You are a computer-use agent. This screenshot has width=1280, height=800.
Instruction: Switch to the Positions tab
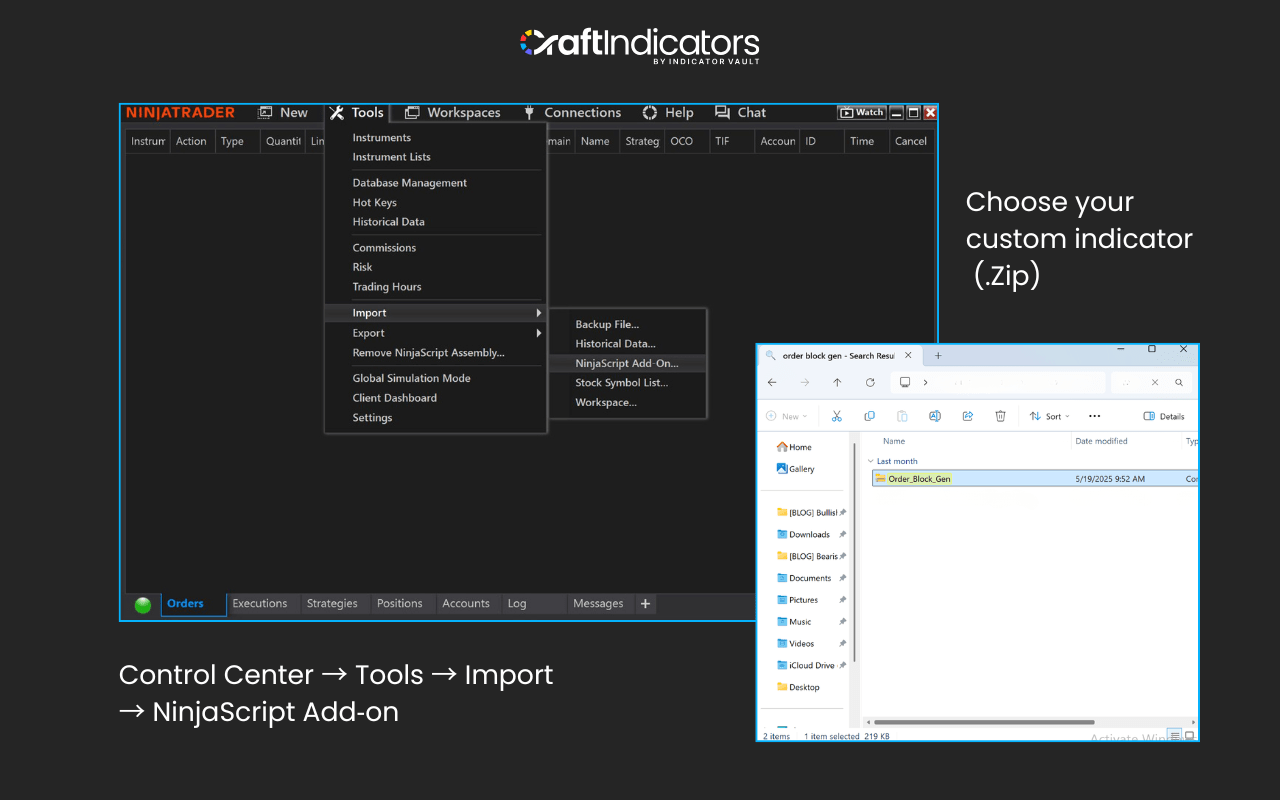(400, 604)
